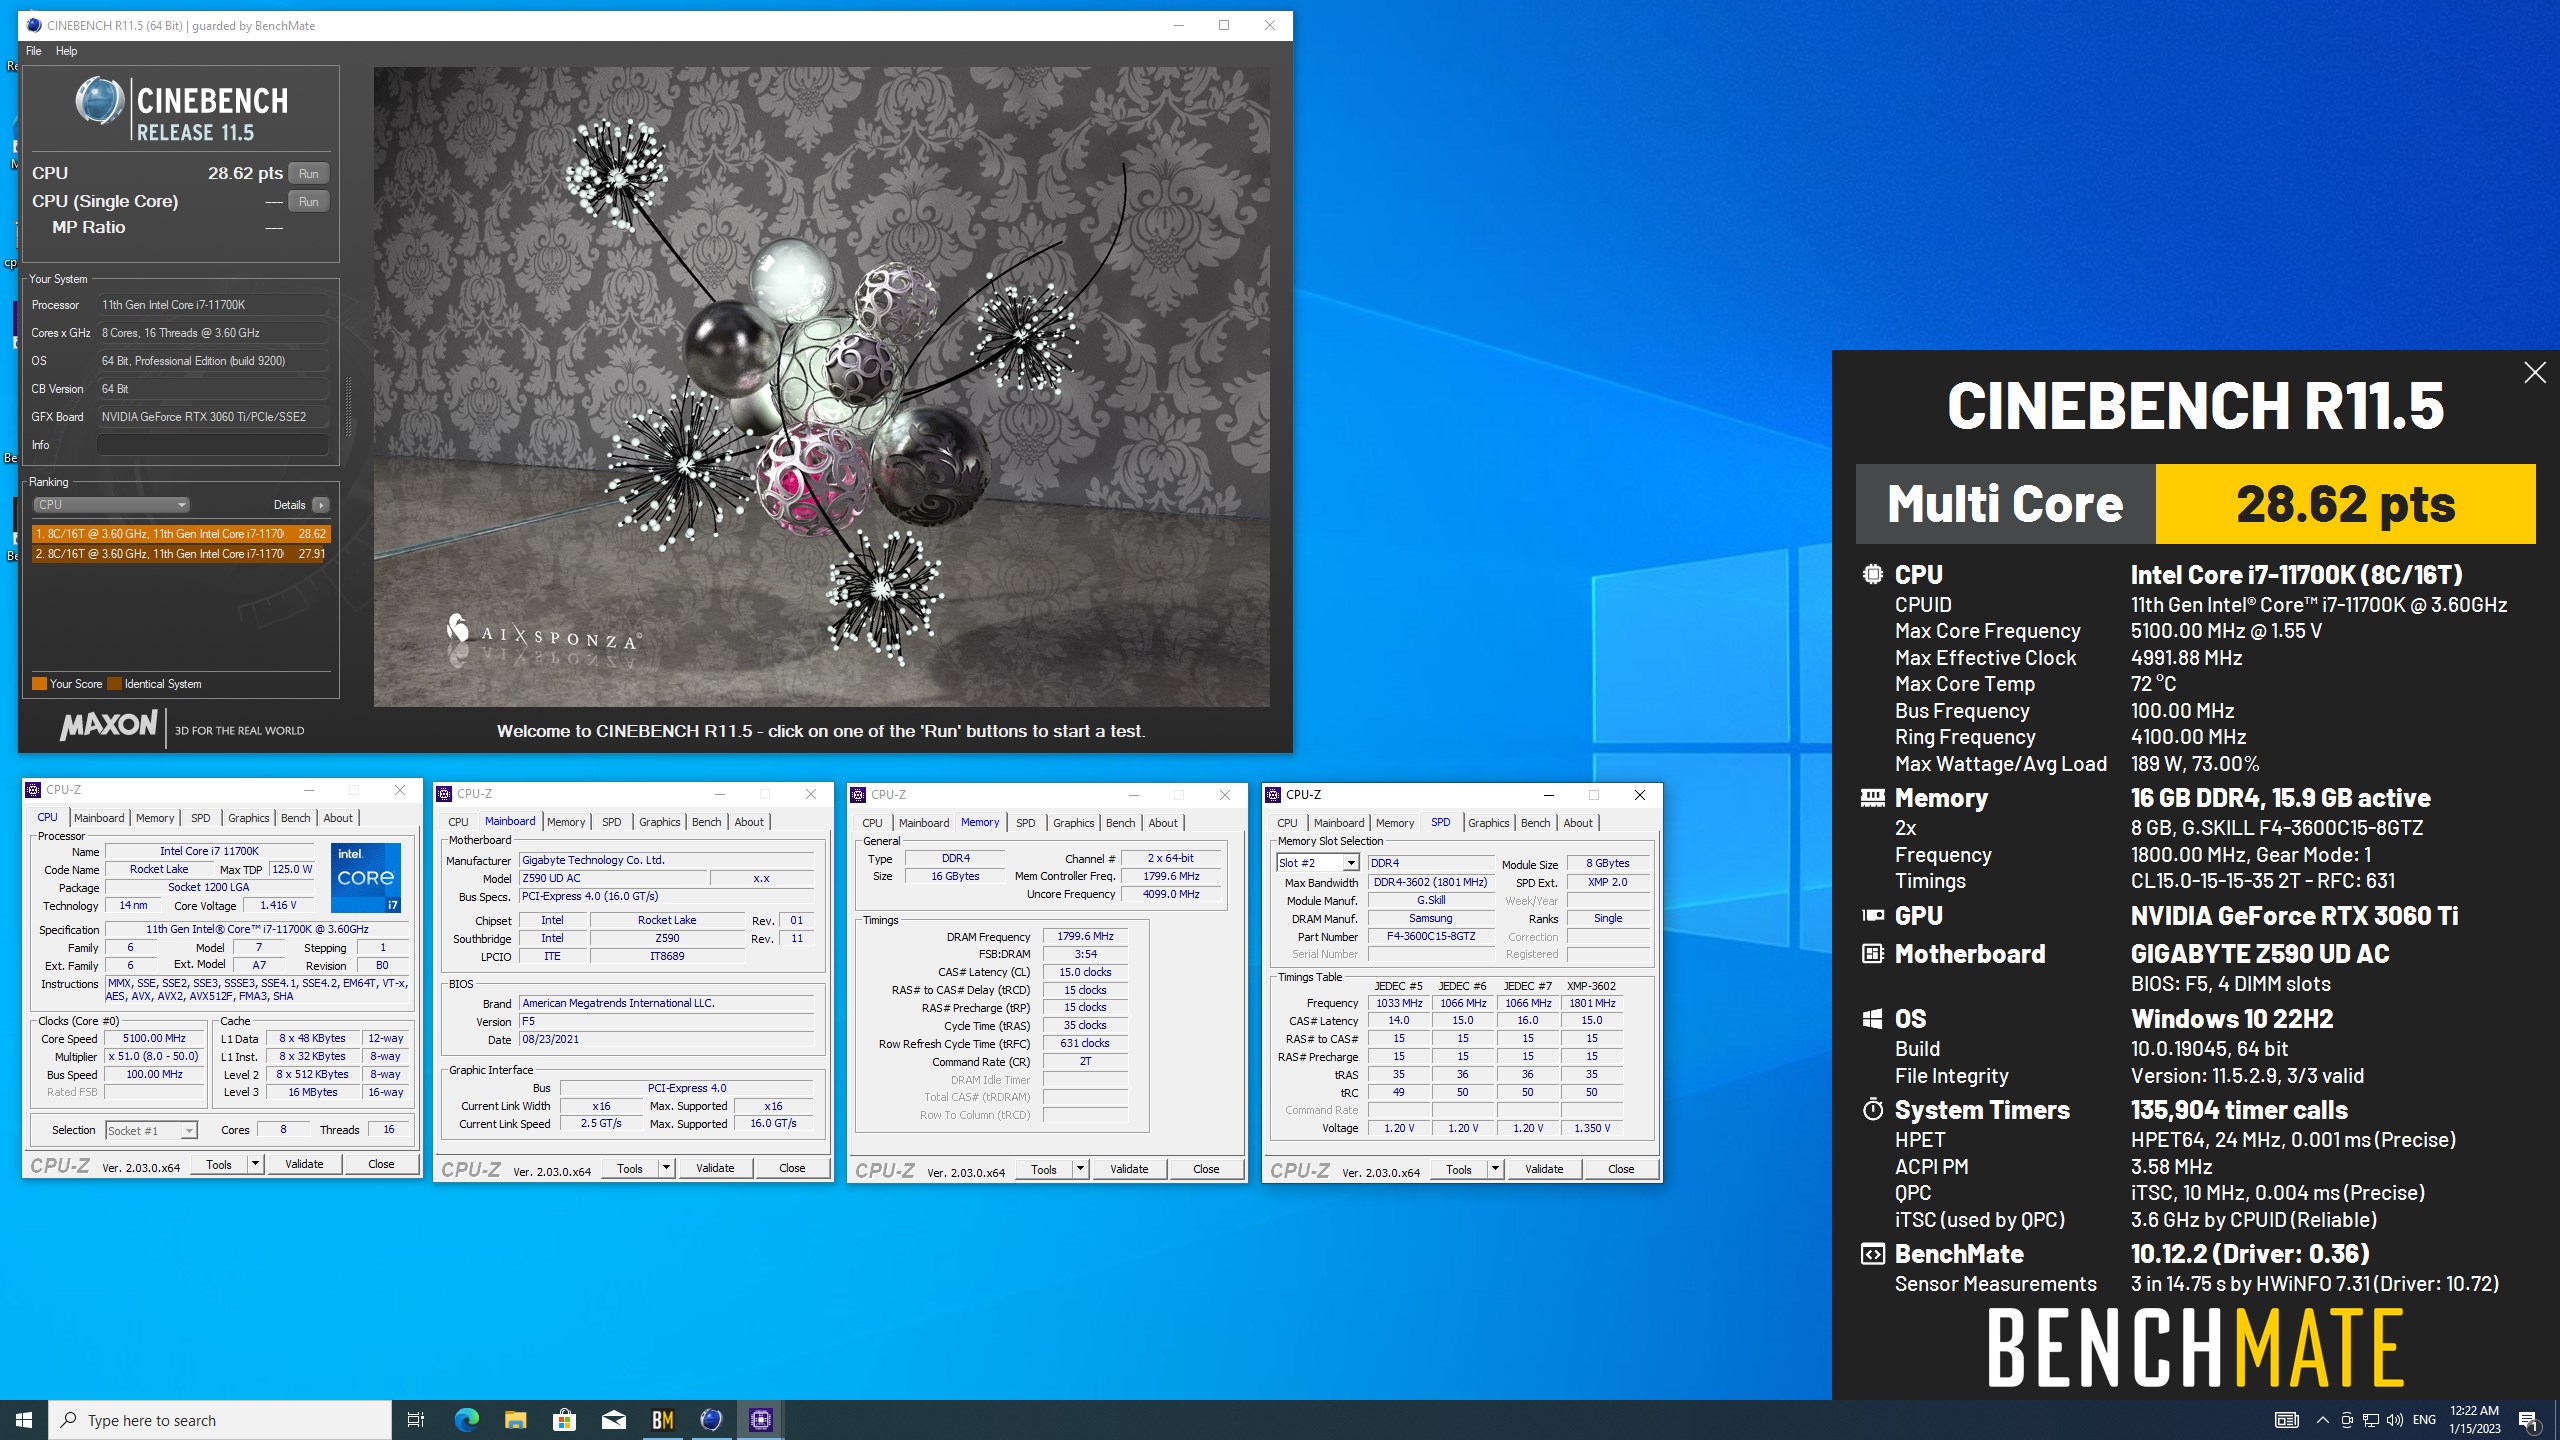2560x1440 pixels.
Task: Open File Explorer from the taskbar
Action: pyautogui.click(x=515, y=1420)
